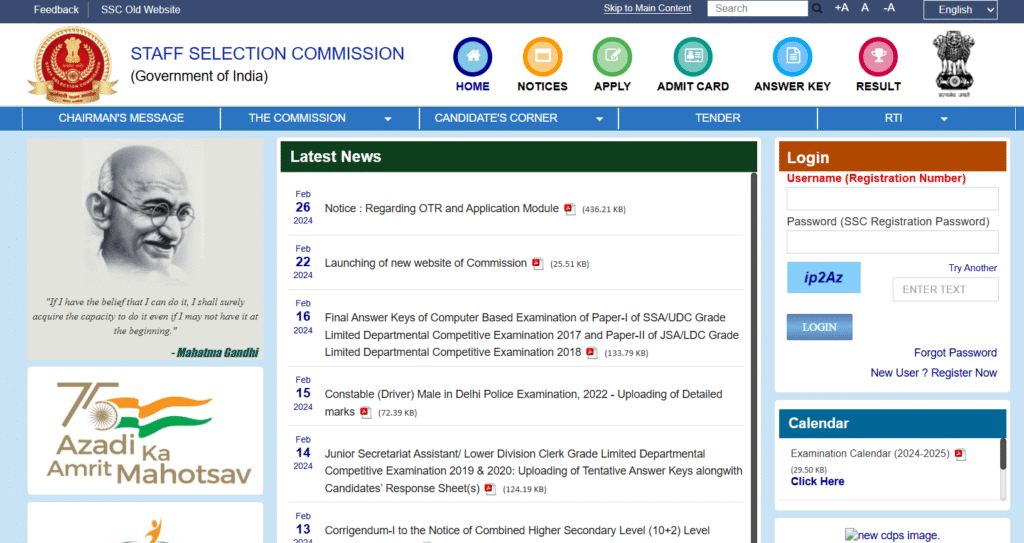This screenshot has height=543, width=1024.
Task: Focus the SSC Registration Password field
Action: point(893,242)
